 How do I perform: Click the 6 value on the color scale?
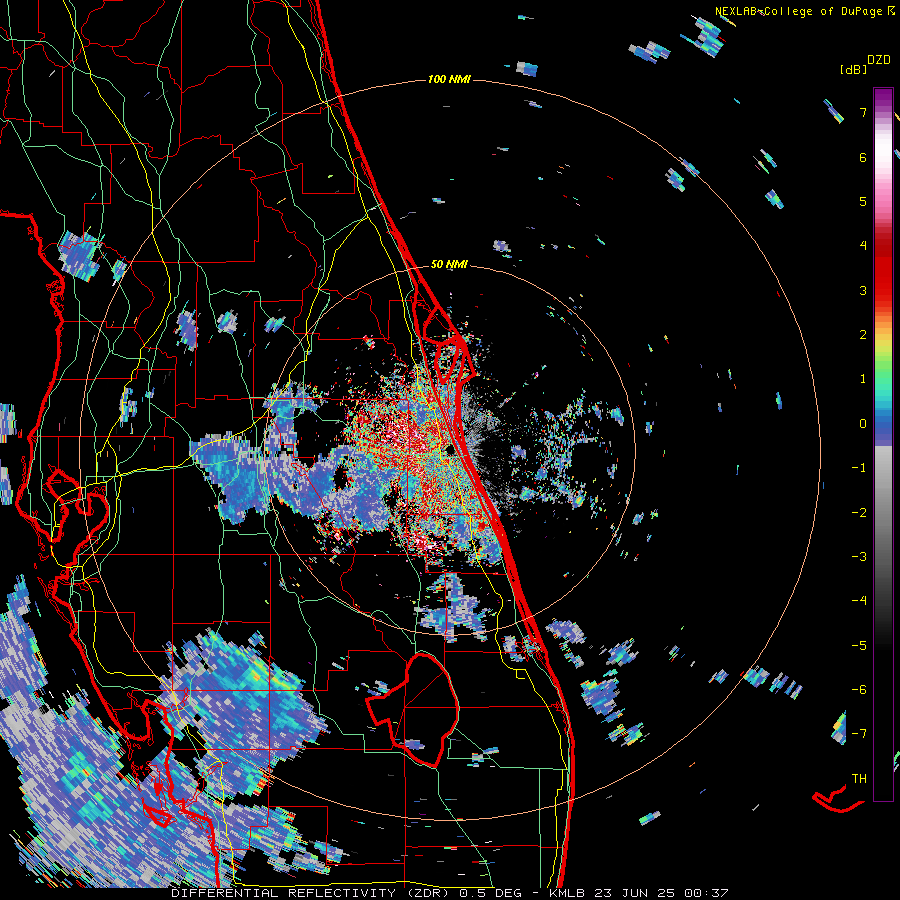tap(863, 157)
